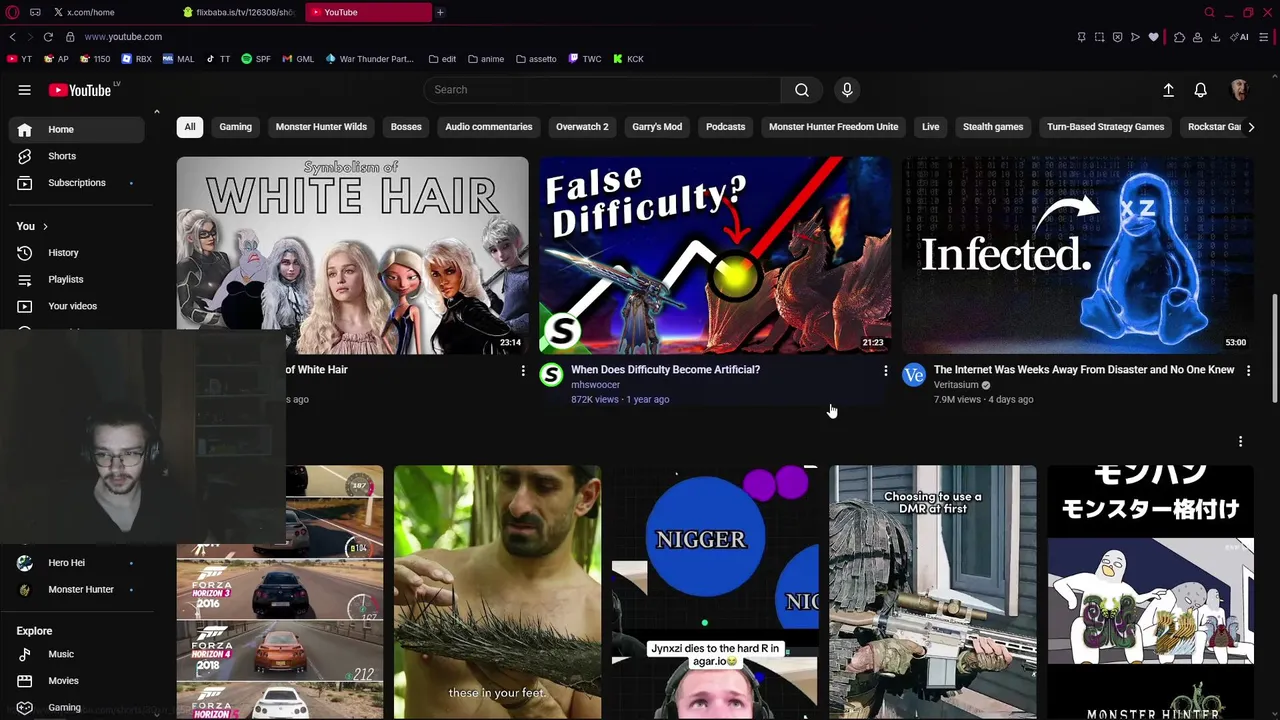Screen dimensions: 1280x720
Task: Select the Audio commentaries chip
Action: coord(489,127)
